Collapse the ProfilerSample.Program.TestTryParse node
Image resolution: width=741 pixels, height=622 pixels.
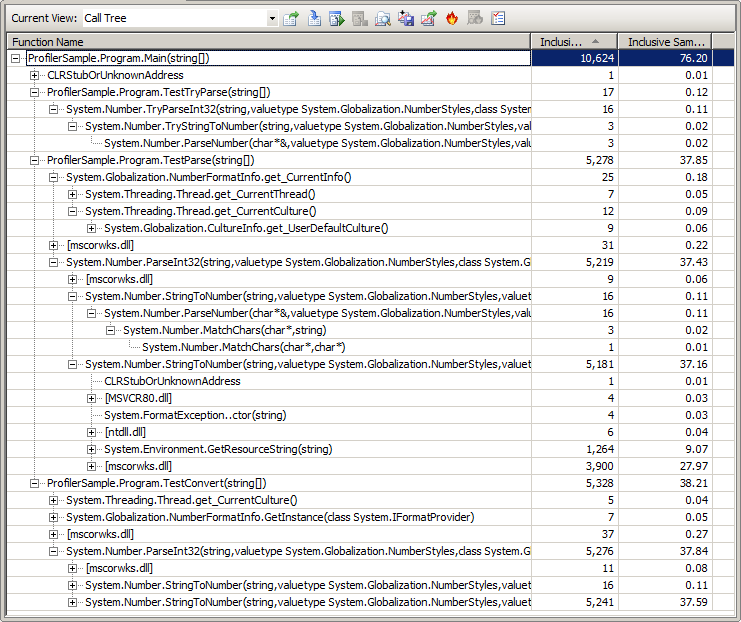tap(34, 93)
